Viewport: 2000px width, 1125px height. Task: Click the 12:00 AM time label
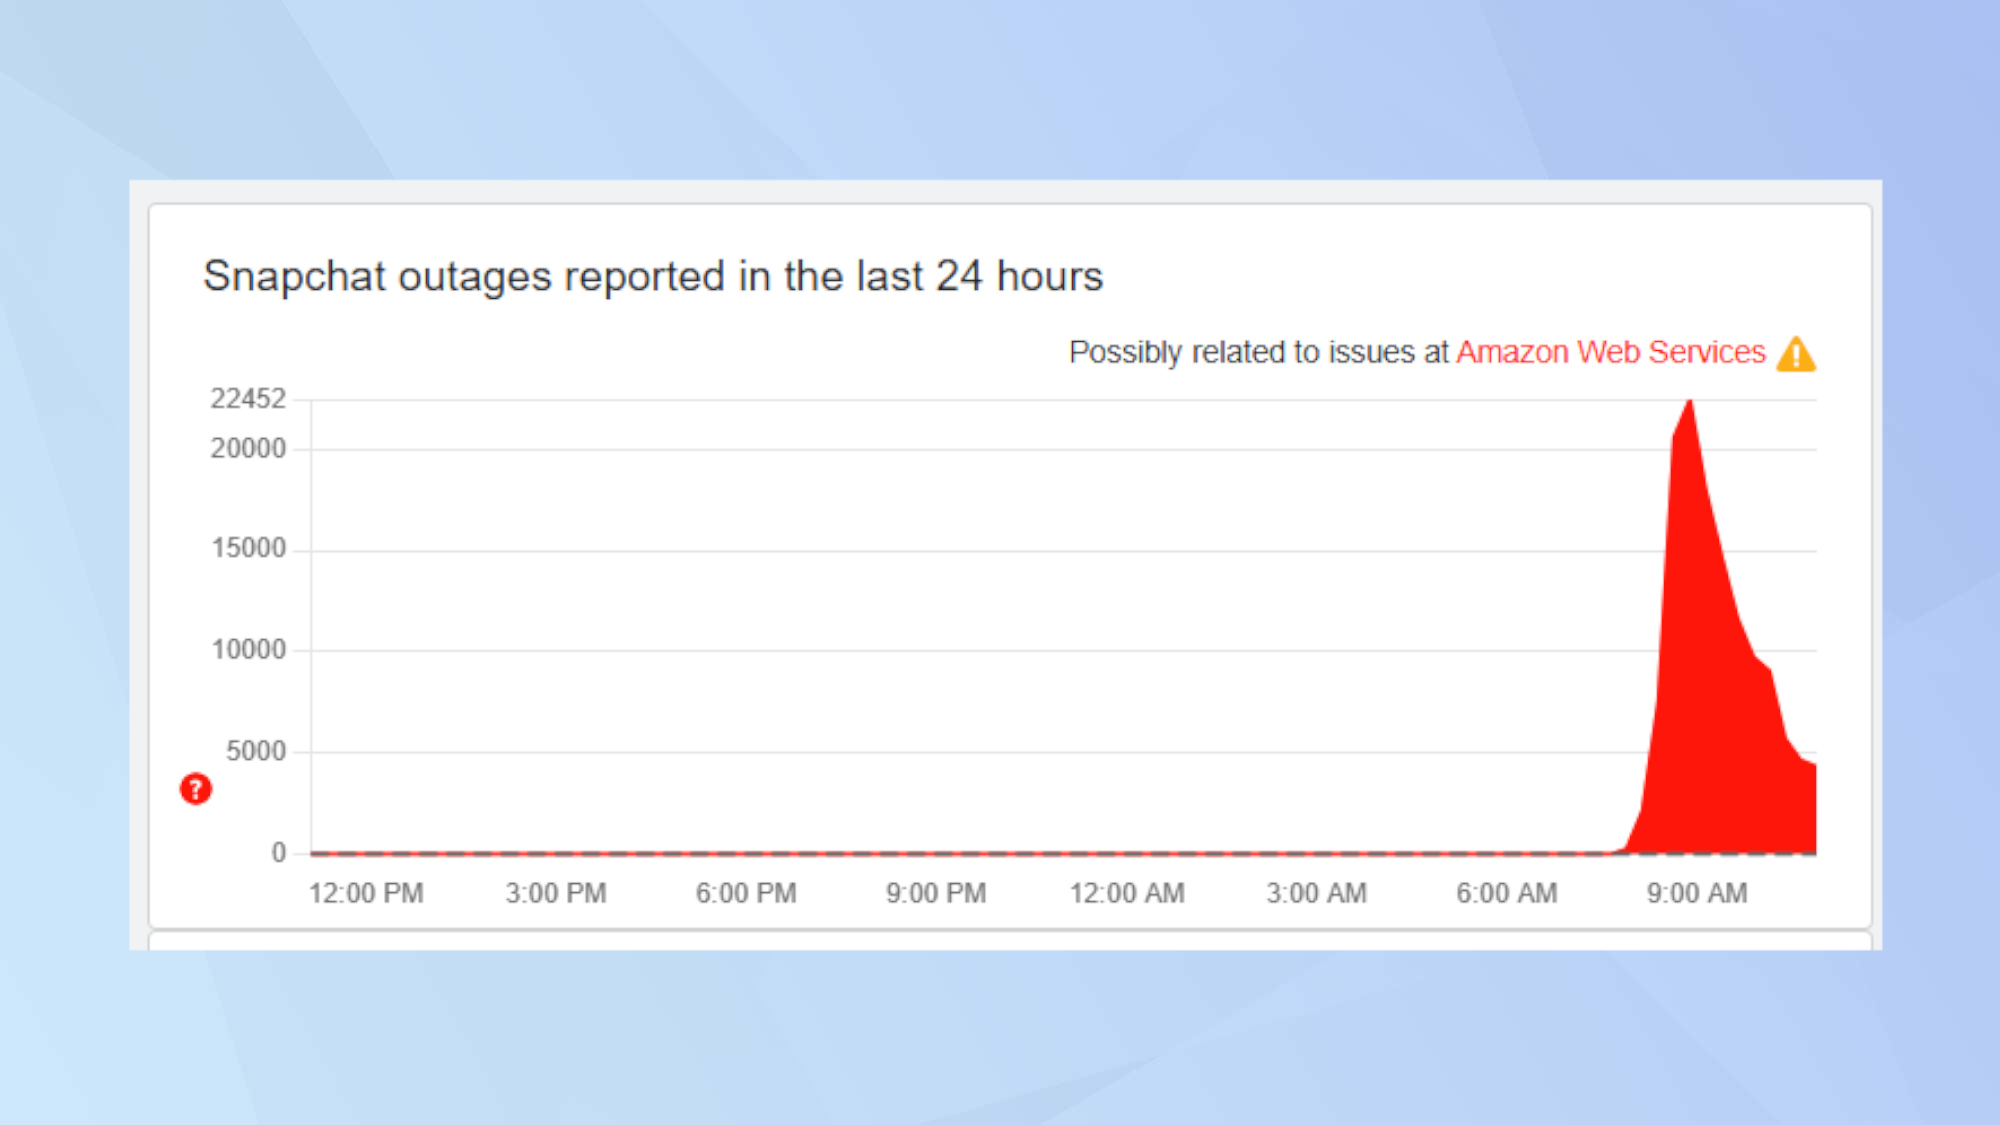click(x=1127, y=893)
